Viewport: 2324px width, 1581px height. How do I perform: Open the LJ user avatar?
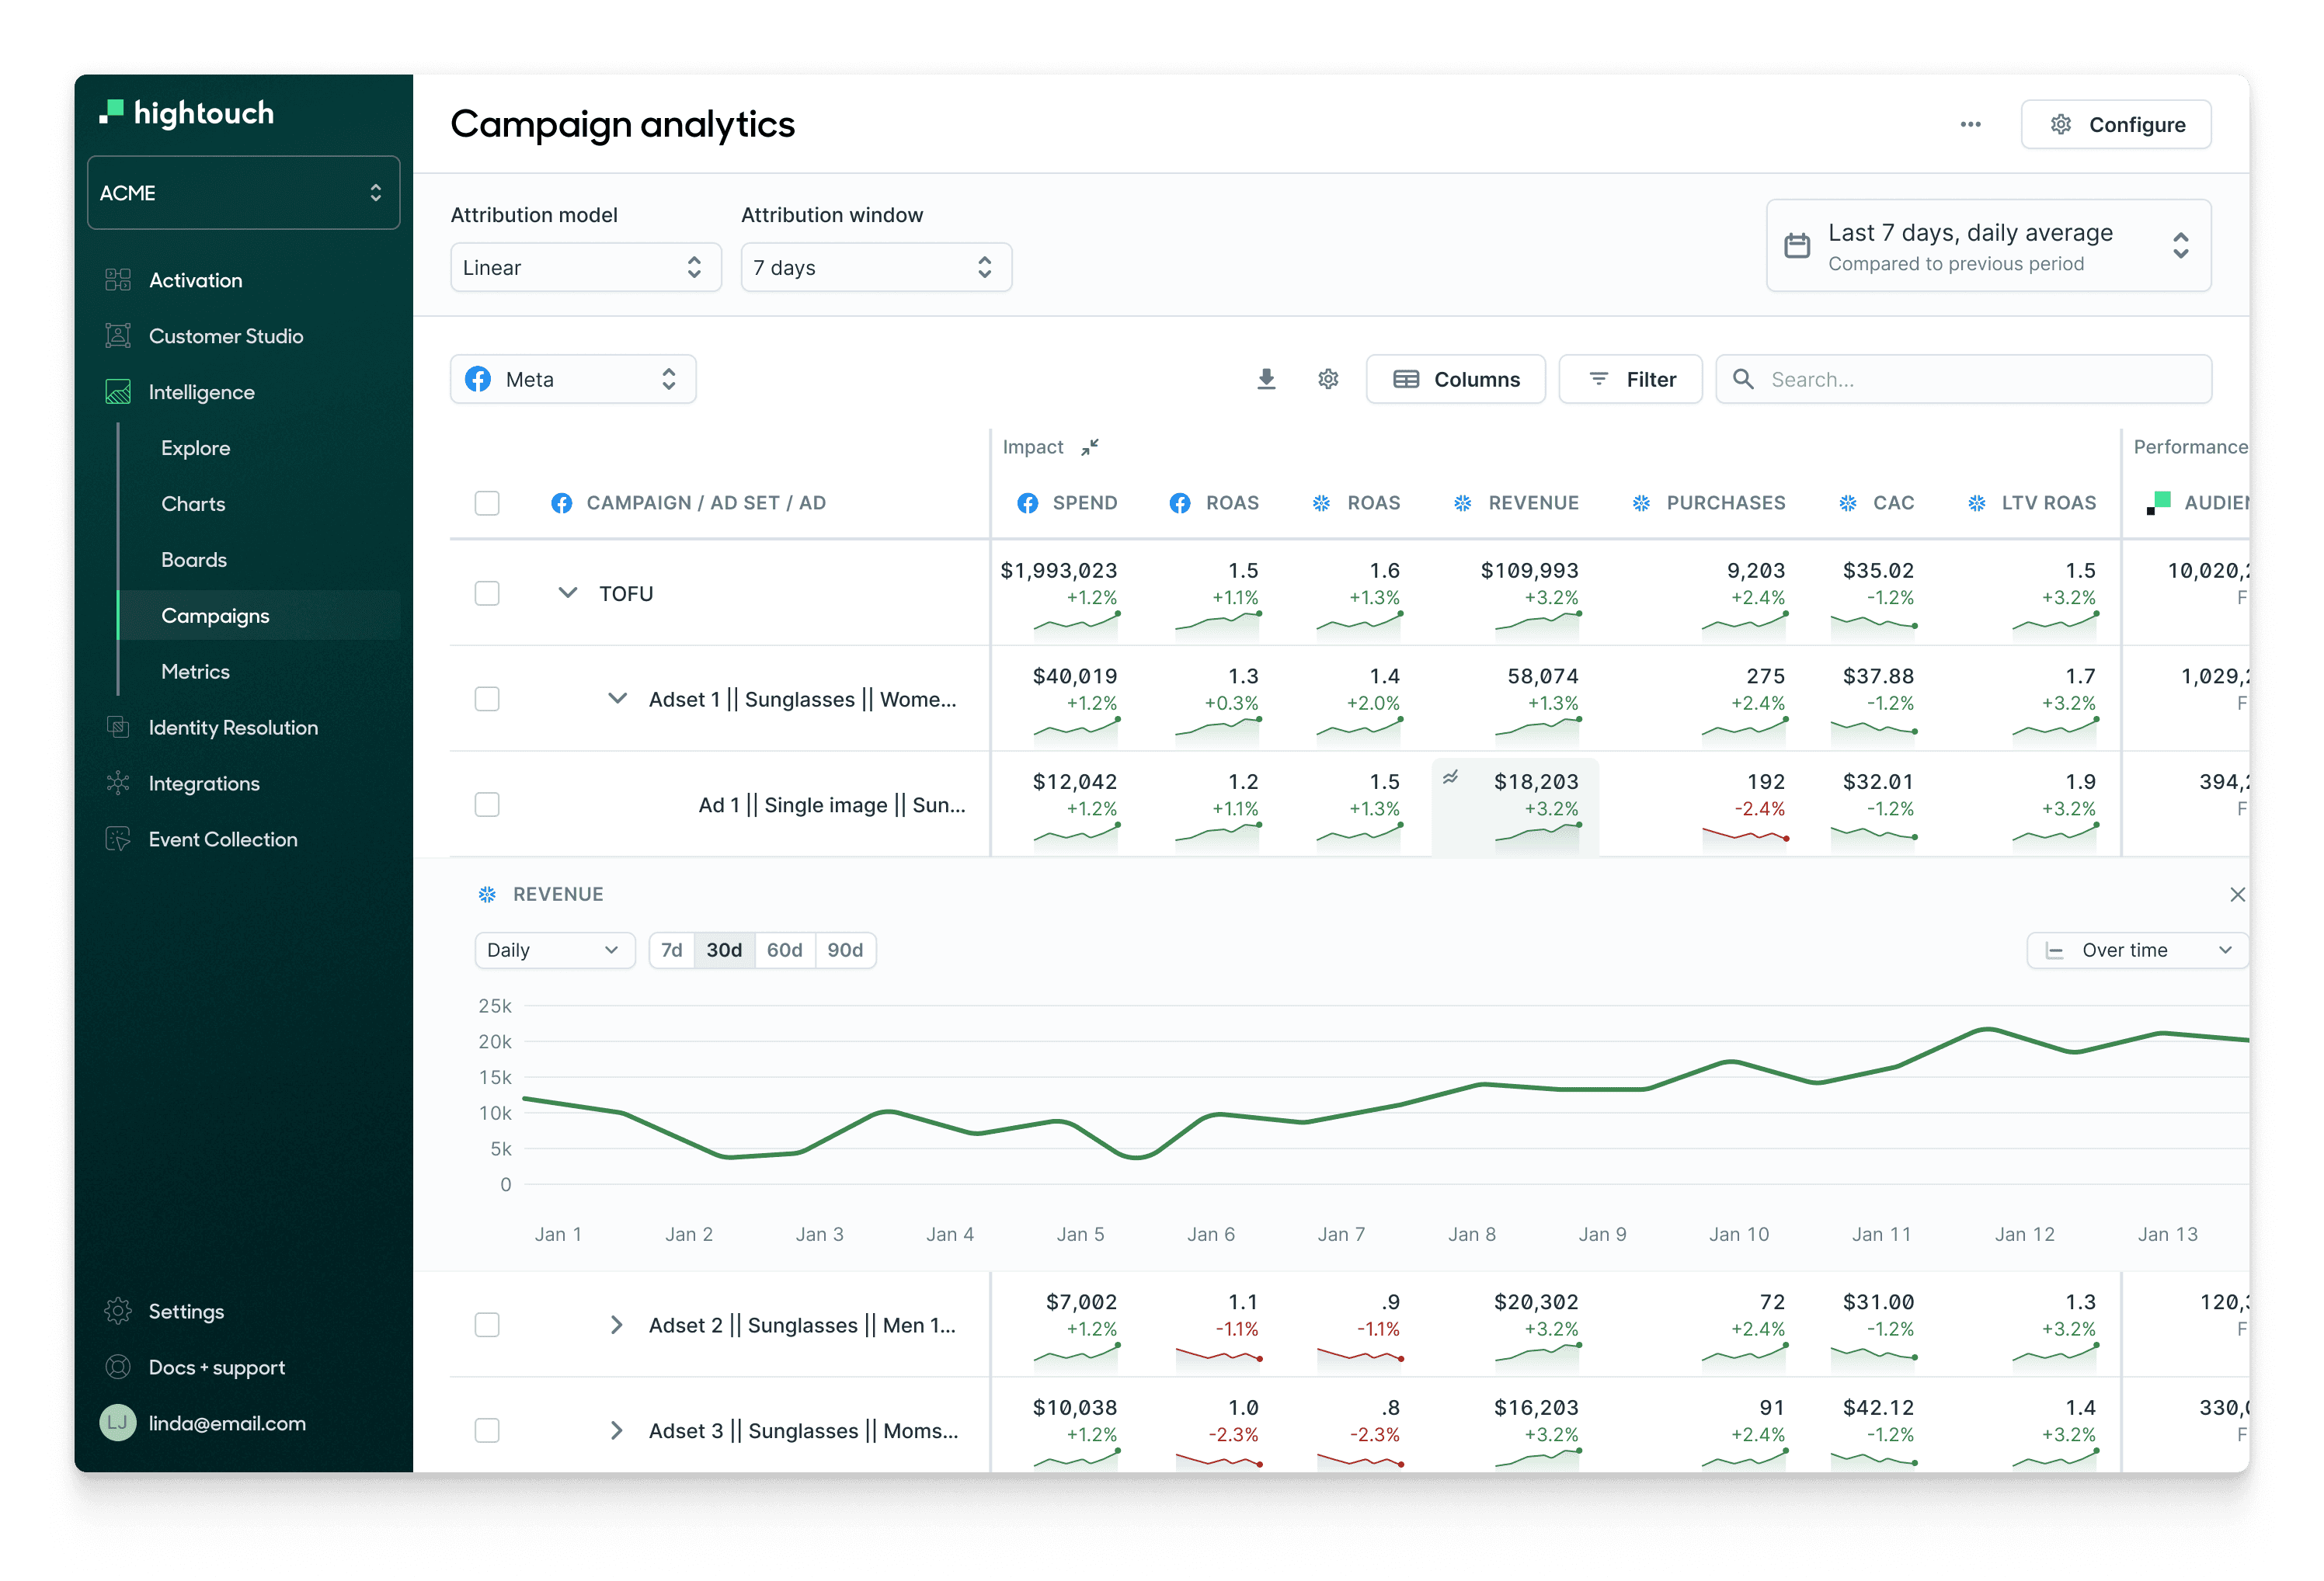click(x=117, y=1423)
